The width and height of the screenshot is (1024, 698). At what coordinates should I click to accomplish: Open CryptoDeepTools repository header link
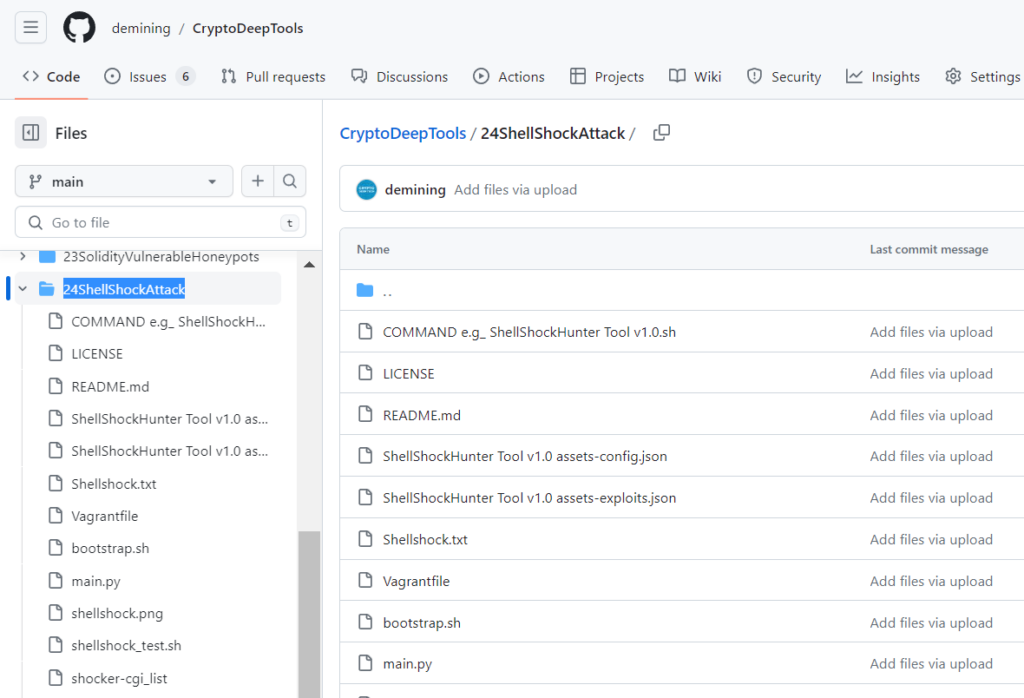pyautogui.click(x=248, y=28)
